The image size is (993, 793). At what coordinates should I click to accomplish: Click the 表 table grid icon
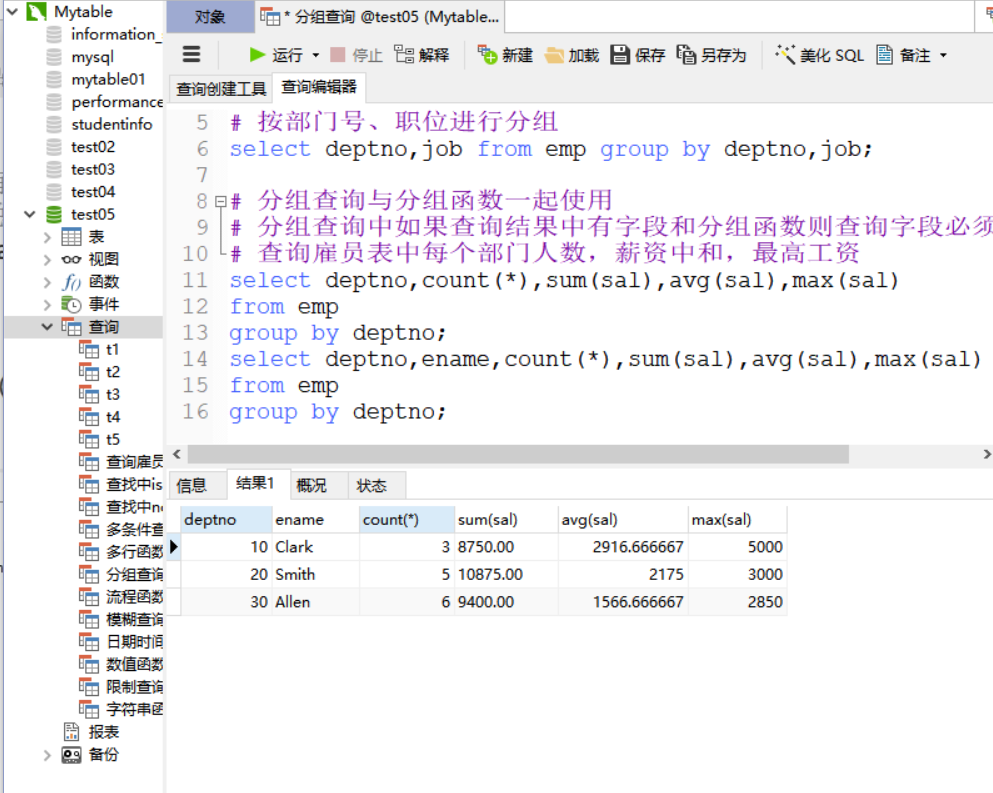tap(71, 238)
